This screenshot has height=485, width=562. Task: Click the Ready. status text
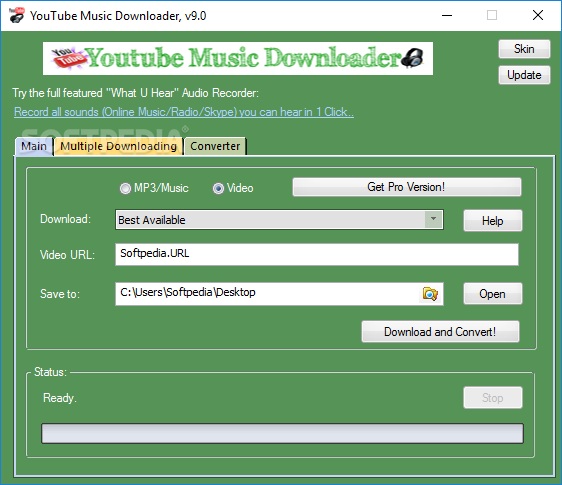[x=60, y=398]
